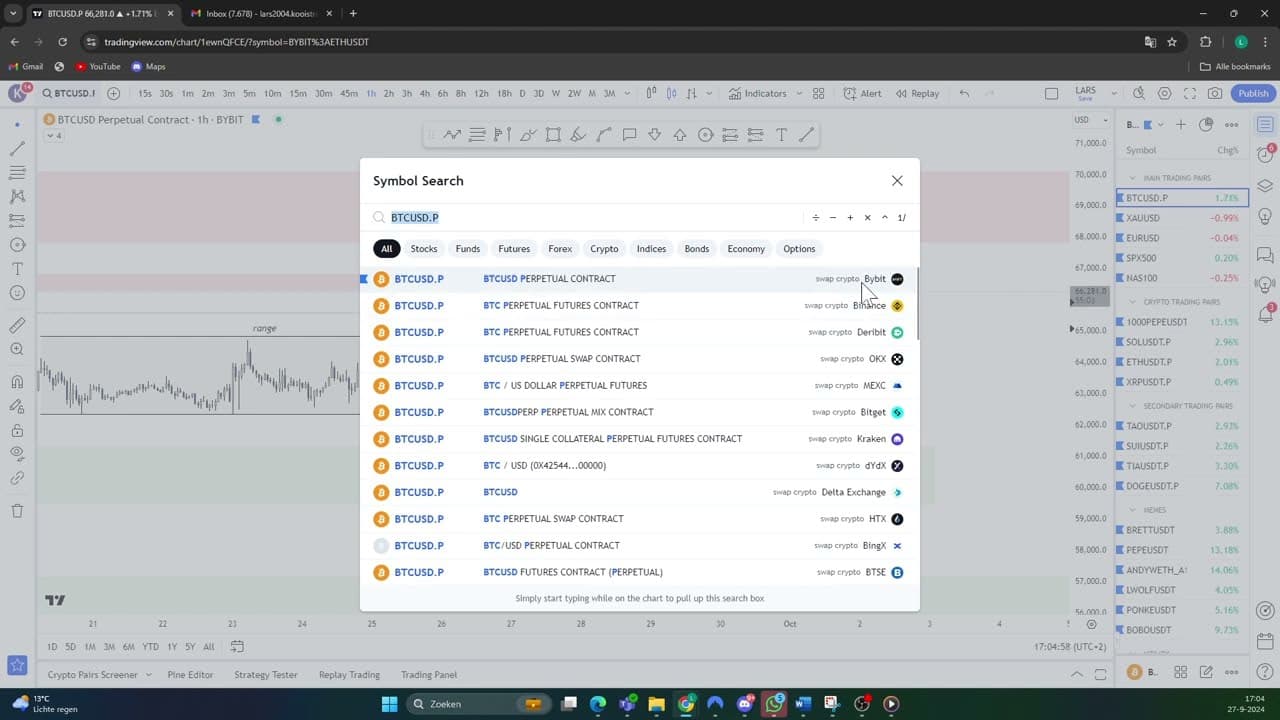Image resolution: width=1280 pixels, height=720 pixels.
Task: Undo the last chart action
Action: click(964, 93)
